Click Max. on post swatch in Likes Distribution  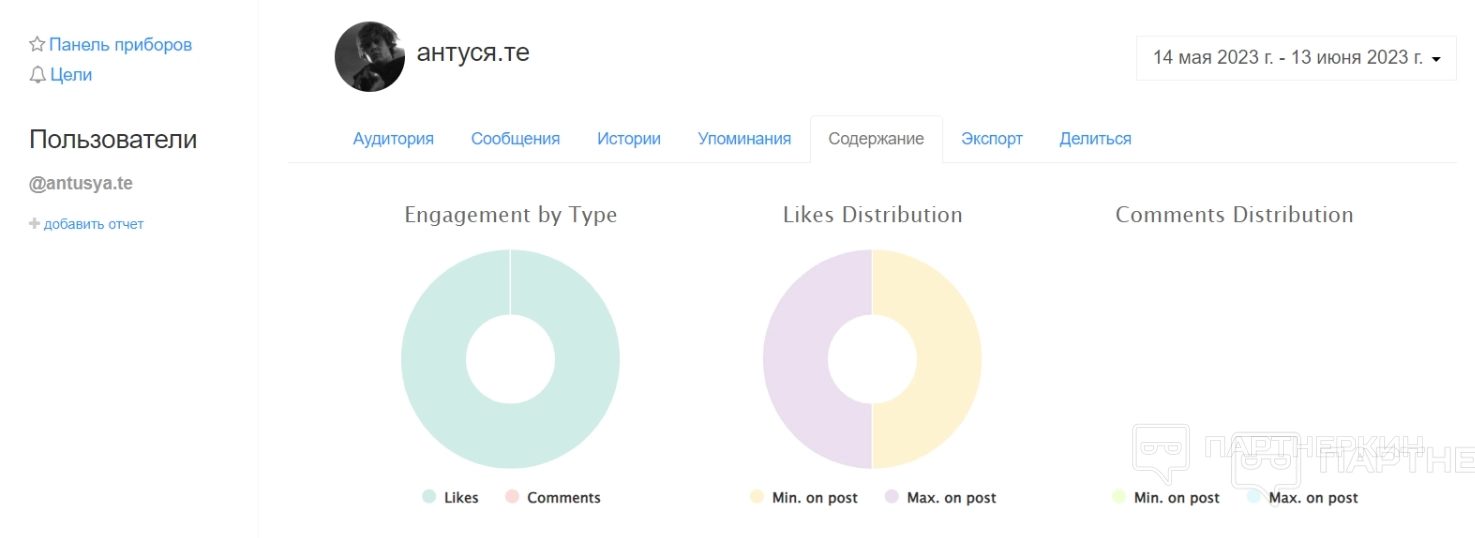coord(892,498)
